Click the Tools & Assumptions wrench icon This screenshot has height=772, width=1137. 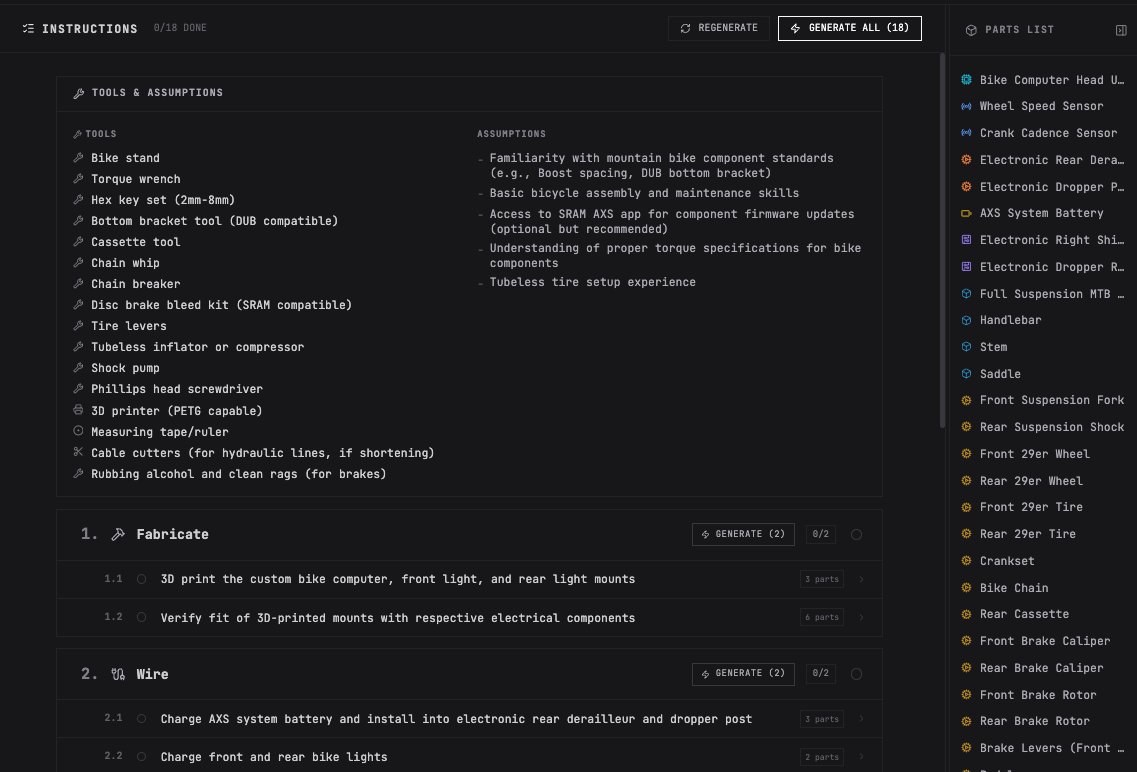coord(79,93)
